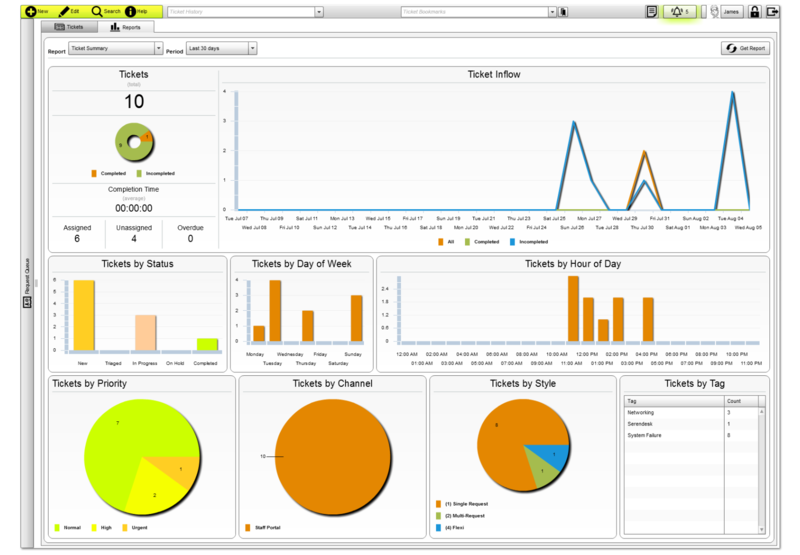
Task: Click the Tag column header
Action: point(674,401)
